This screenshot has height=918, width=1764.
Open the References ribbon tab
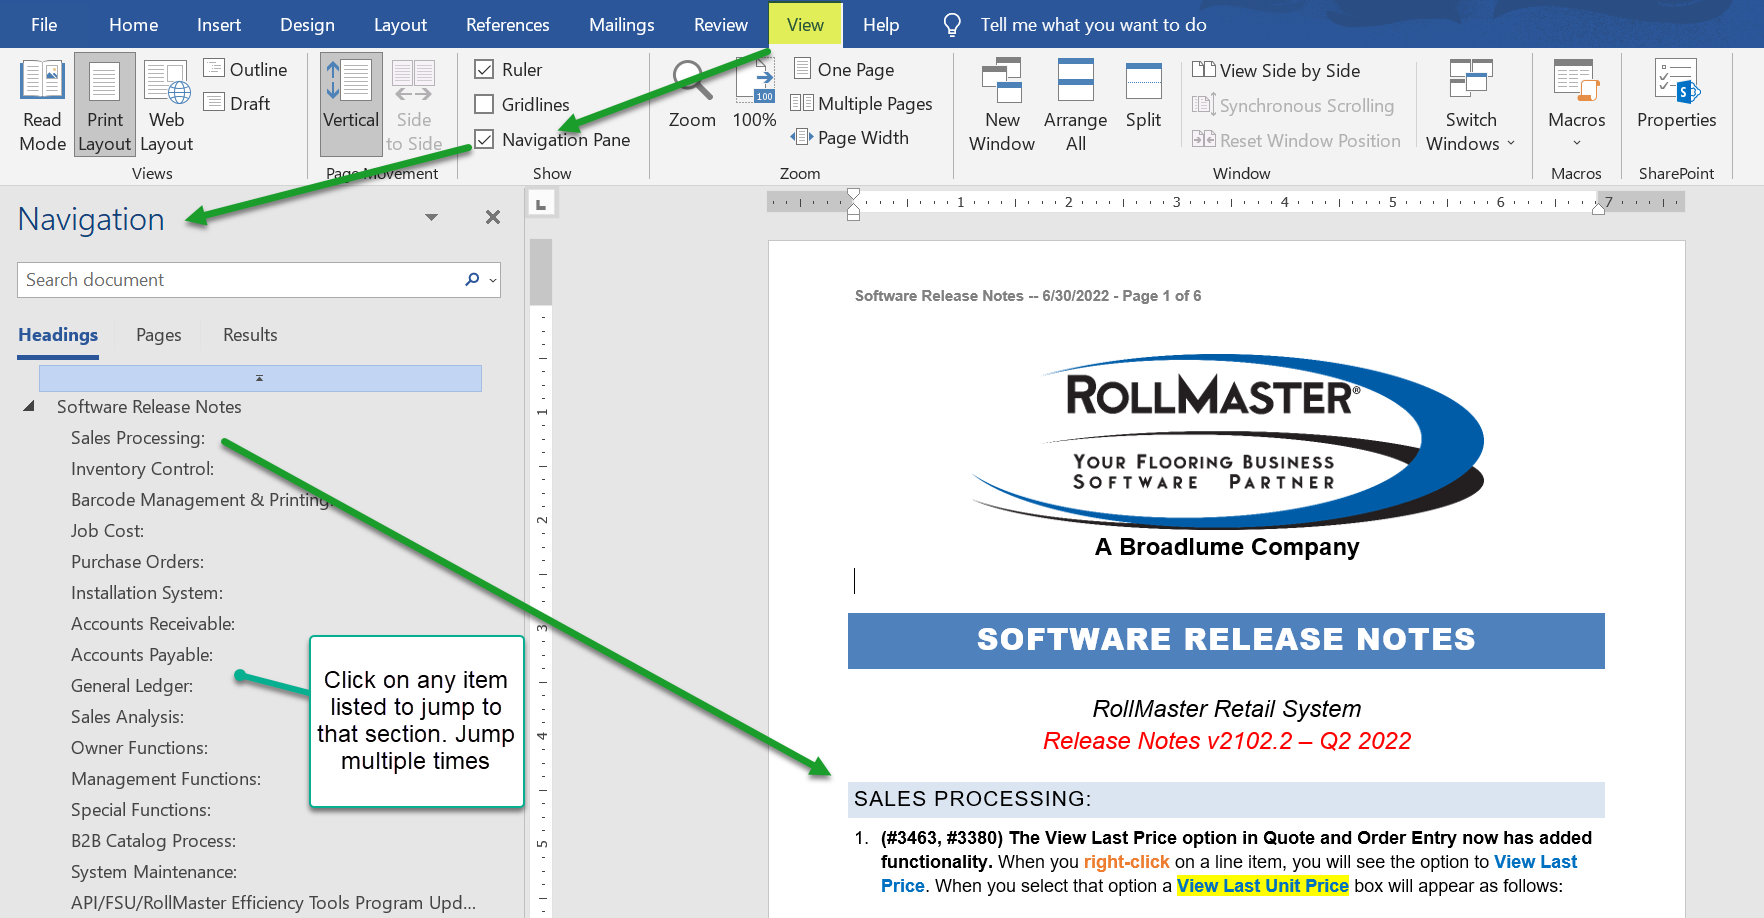click(x=507, y=25)
